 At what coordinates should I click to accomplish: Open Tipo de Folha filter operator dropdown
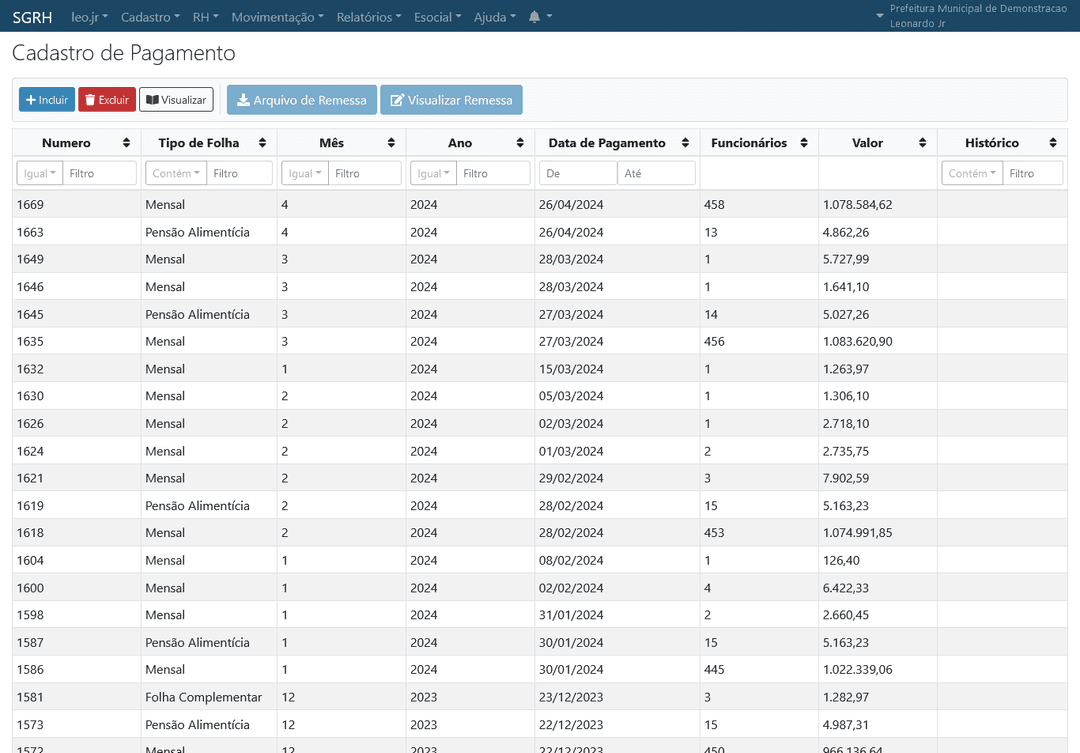click(176, 173)
